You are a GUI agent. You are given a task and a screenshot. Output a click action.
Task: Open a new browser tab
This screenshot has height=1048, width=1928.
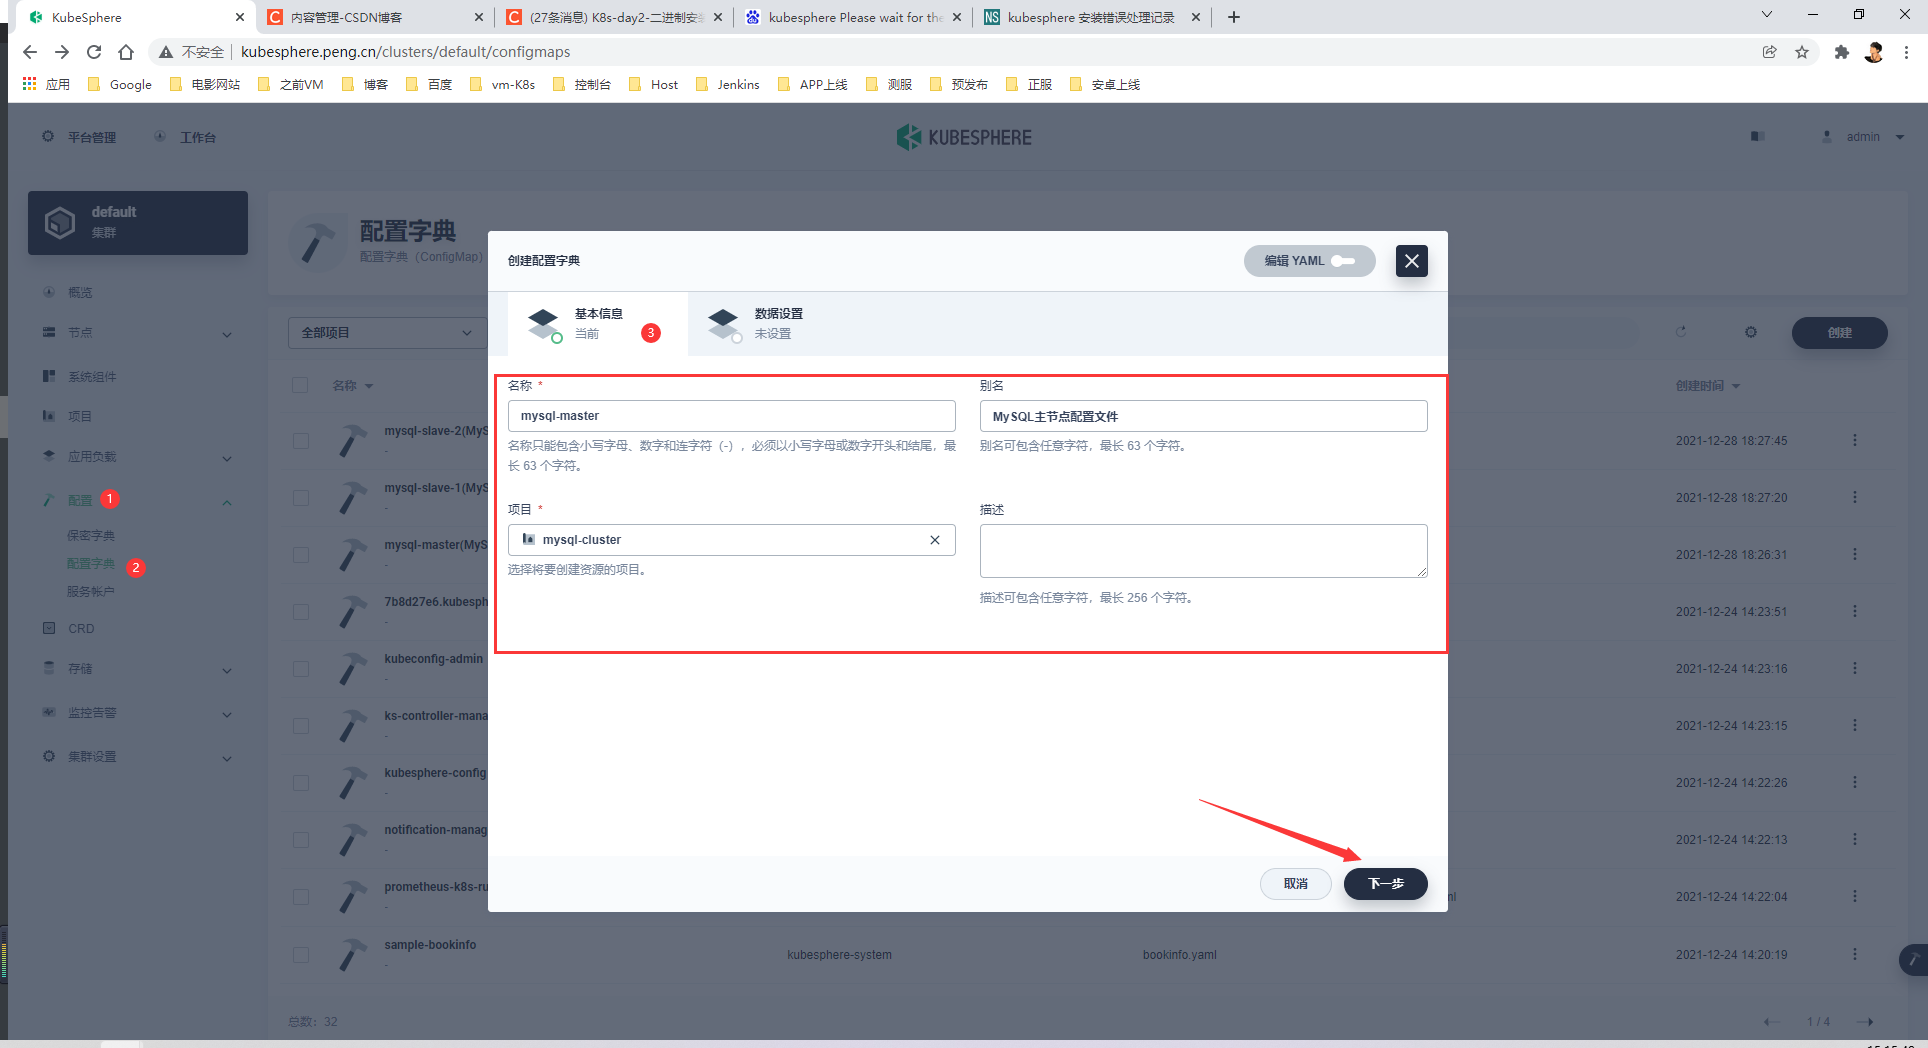tap(1234, 17)
